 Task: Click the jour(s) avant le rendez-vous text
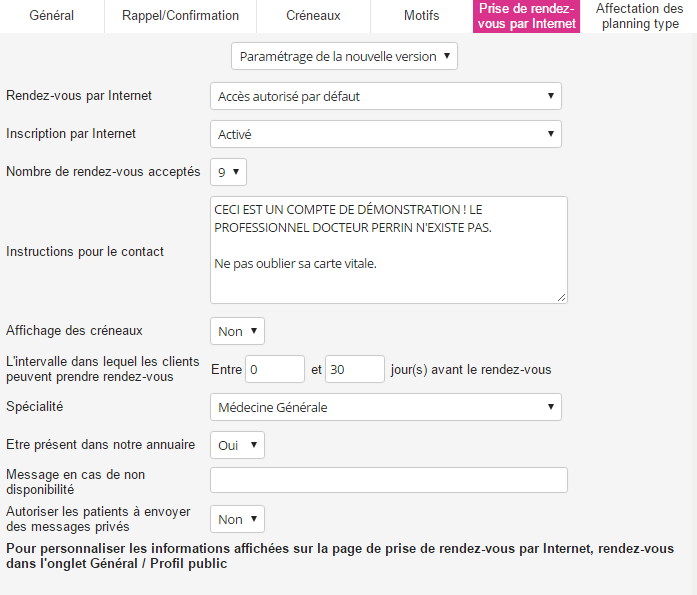471,370
